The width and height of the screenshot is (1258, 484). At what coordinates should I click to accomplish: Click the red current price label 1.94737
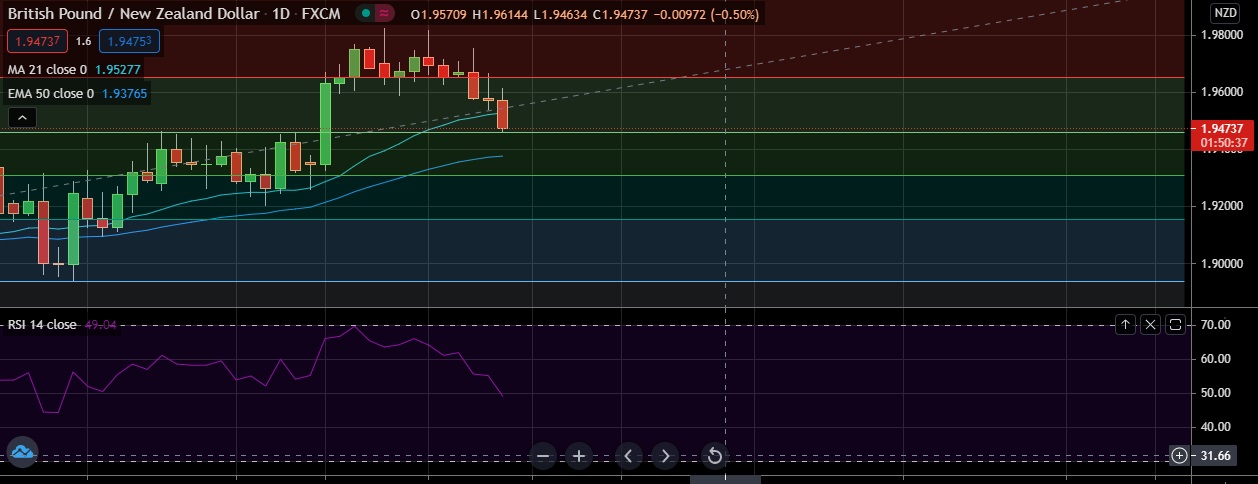[1222, 129]
